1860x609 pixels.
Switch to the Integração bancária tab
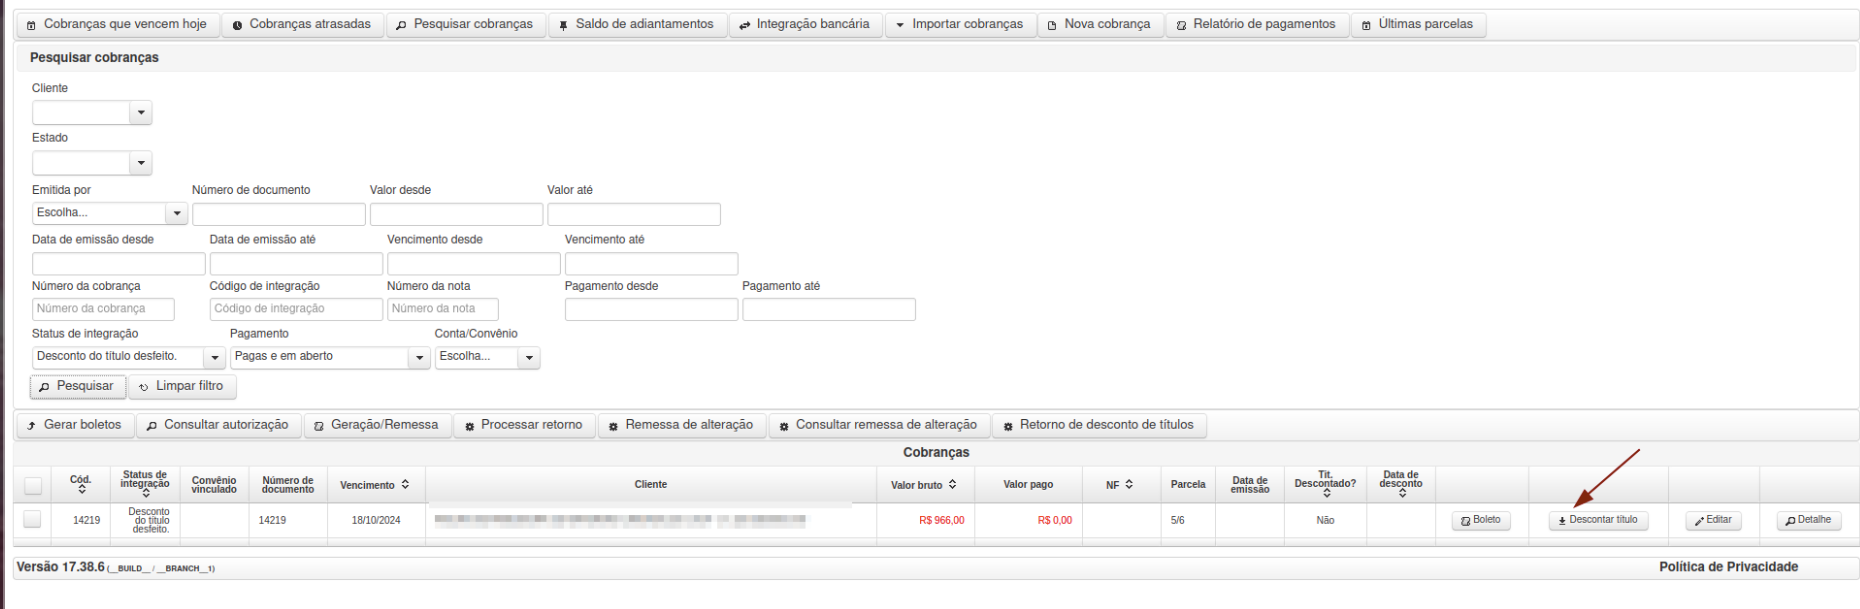point(805,24)
